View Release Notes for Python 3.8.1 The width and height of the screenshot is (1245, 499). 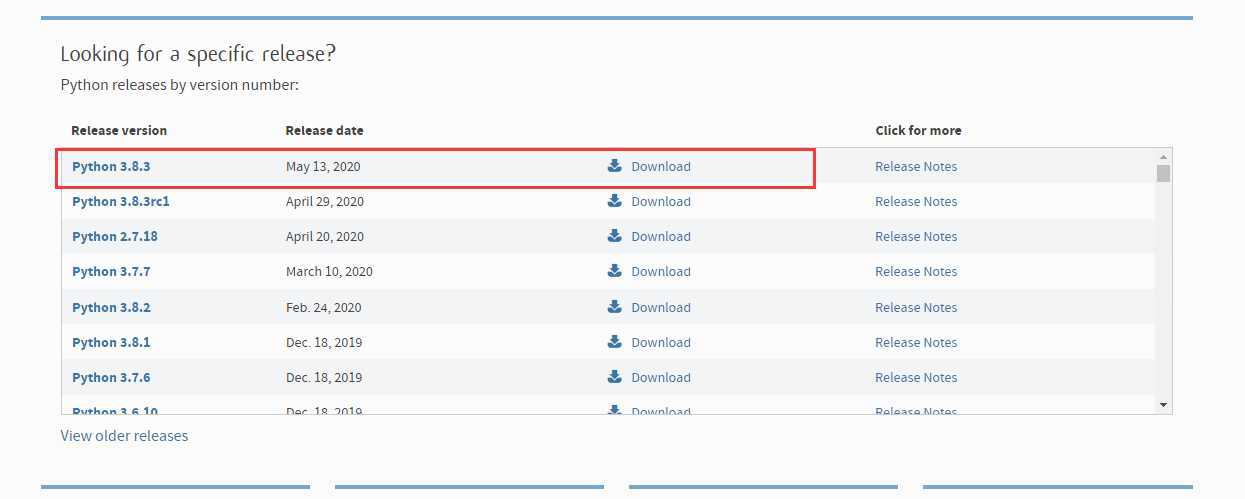click(916, 343)
